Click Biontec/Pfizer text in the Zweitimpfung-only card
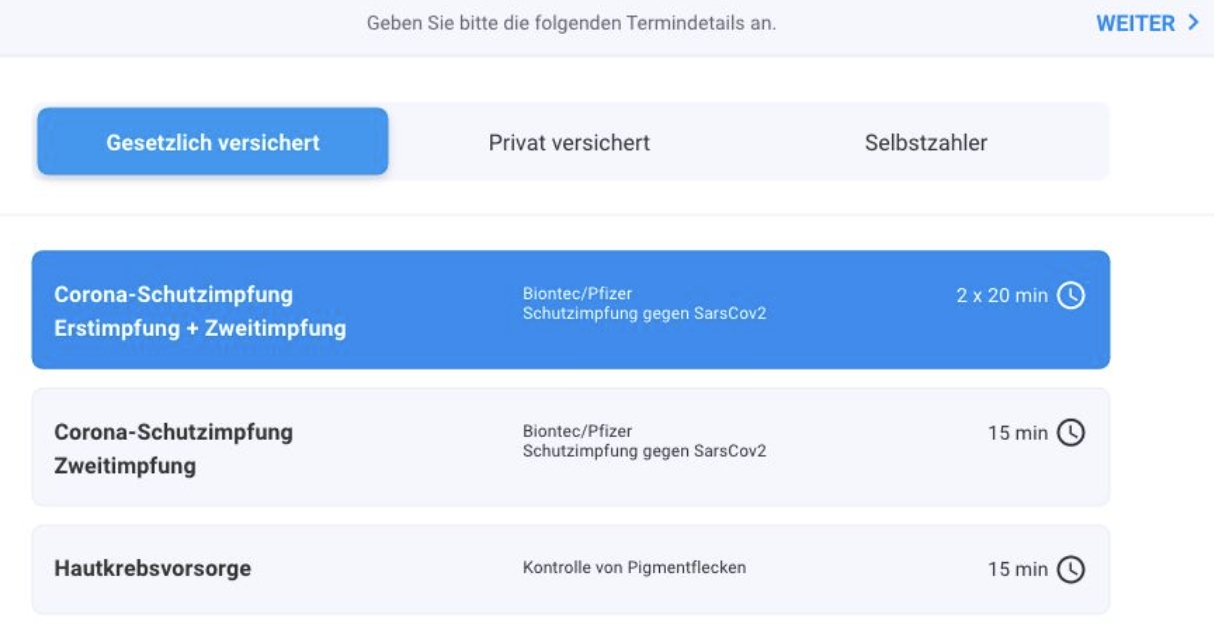Screen dimensions: 1214x644 (x=577, y=431)
